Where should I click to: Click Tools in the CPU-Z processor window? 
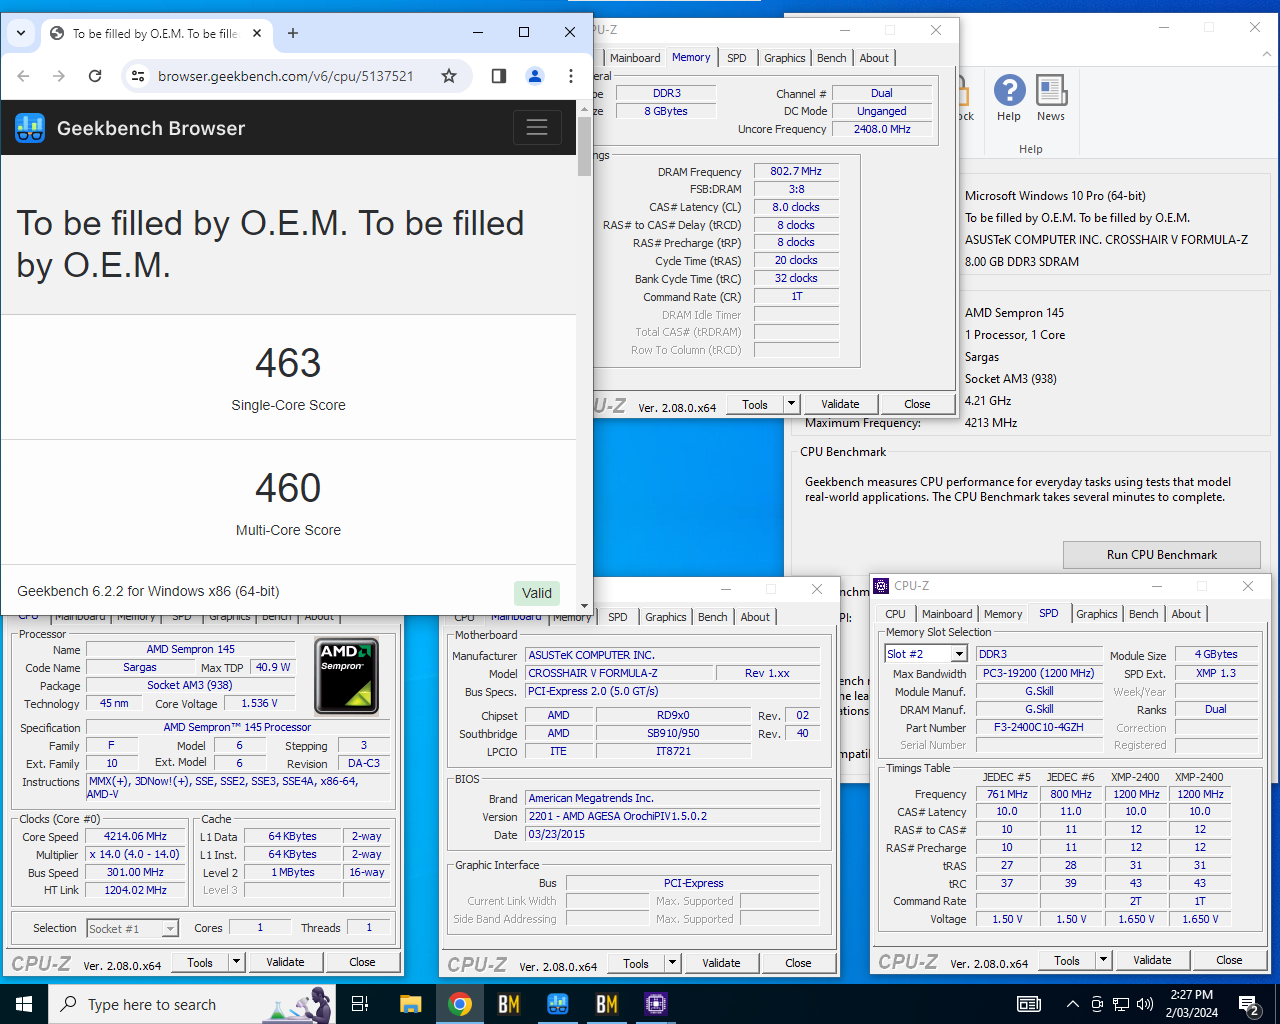coord(200,962)
